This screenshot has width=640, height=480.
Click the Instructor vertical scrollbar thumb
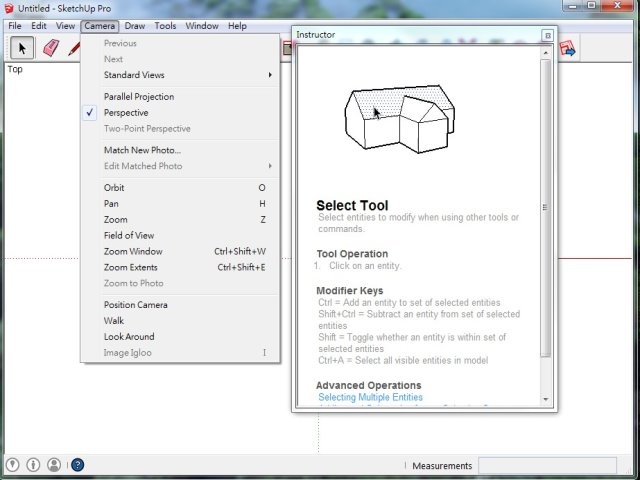click(x=545, y=208)
